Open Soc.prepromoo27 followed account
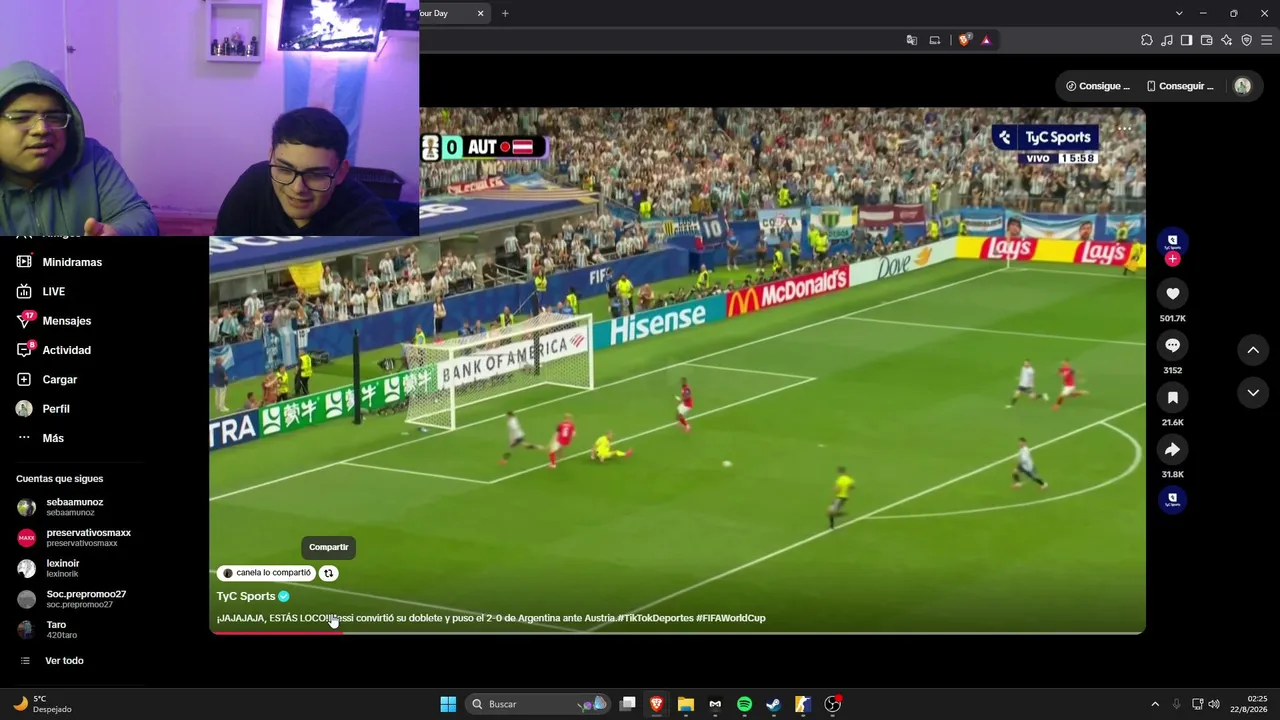Image resolution: width=1280 pixels, height=720 pixels. pyautogui.click(x=71, y=599)
